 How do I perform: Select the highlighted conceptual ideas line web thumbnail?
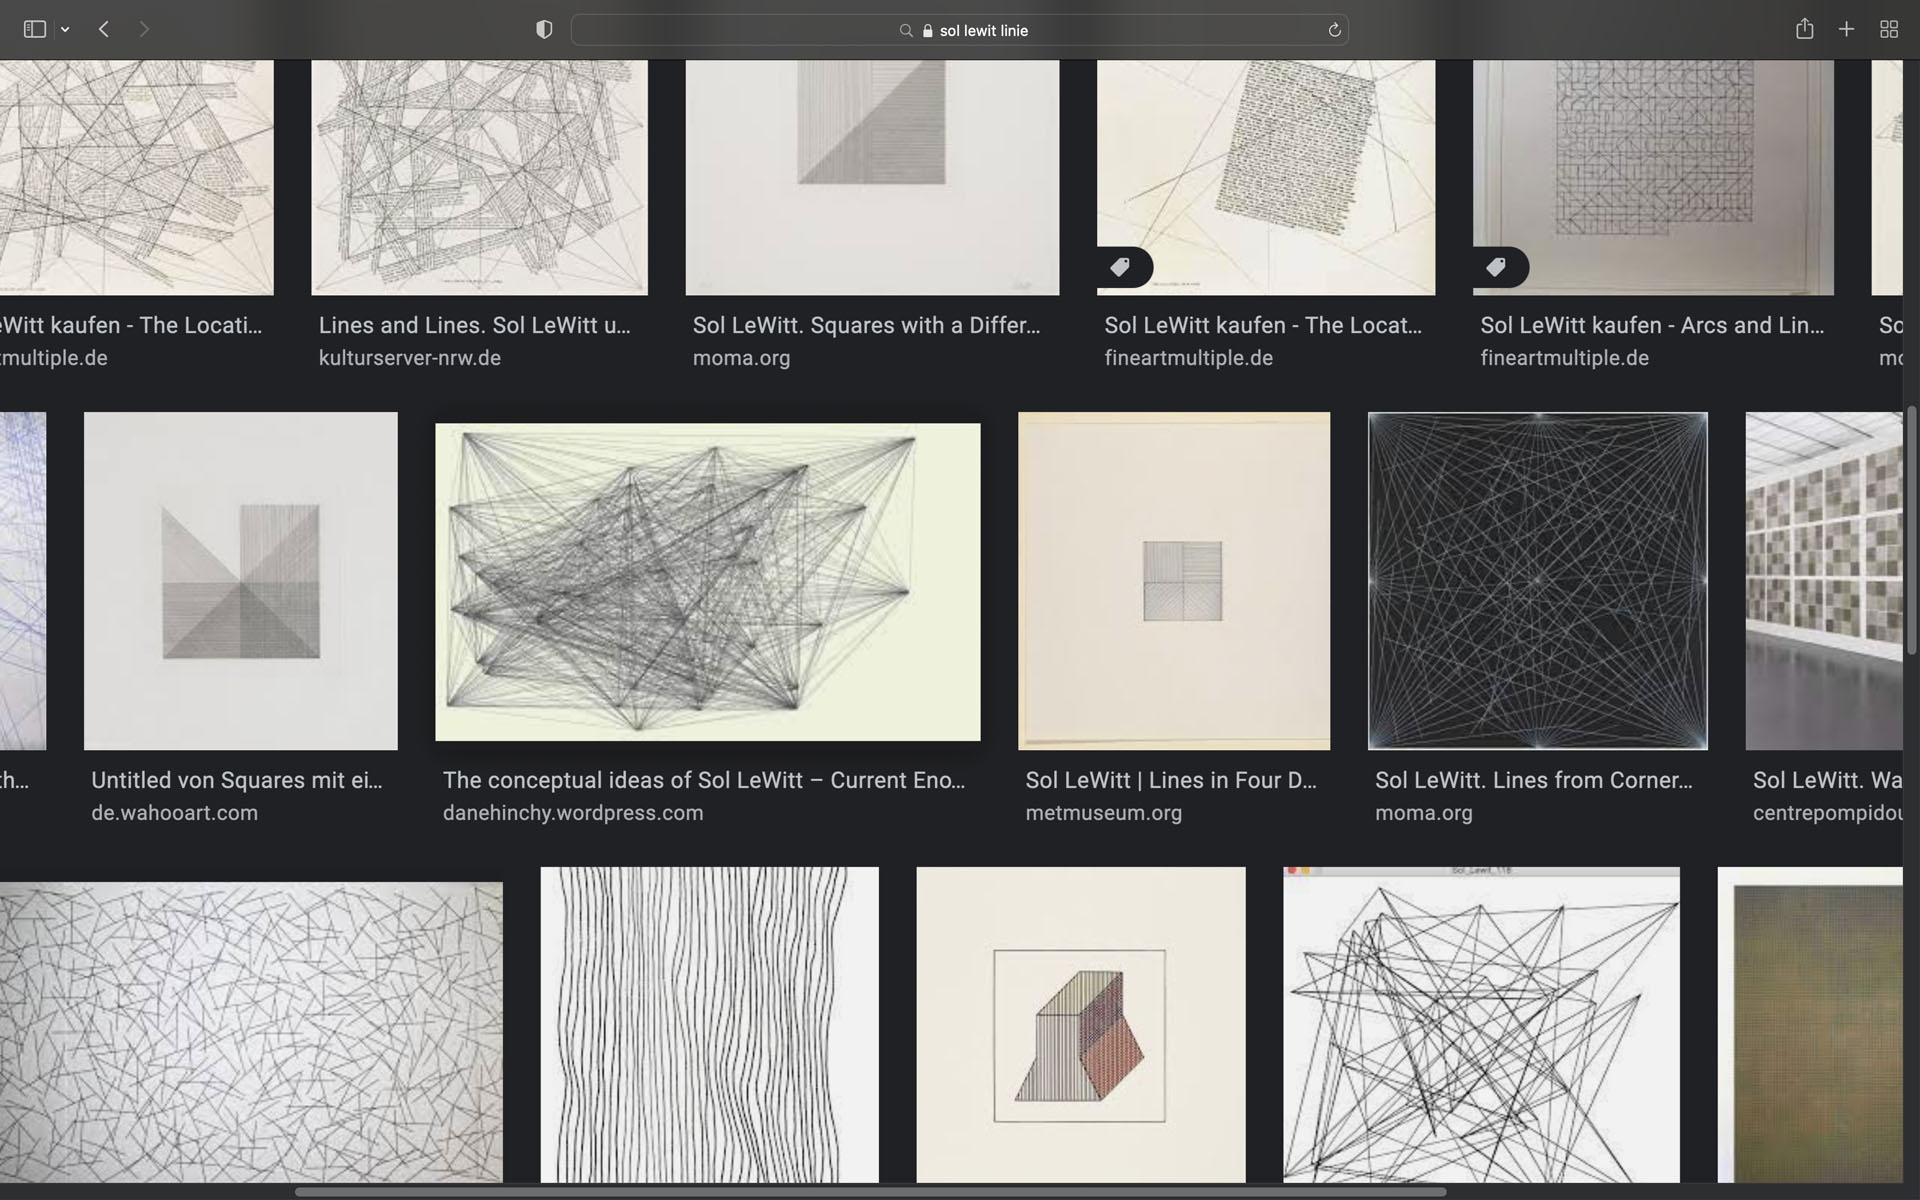[x=708, y=582]
